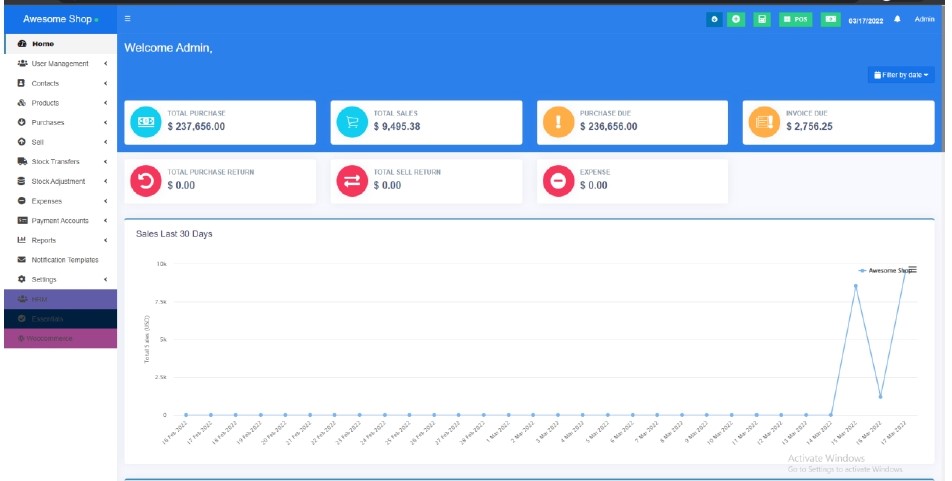Click the Woocommerce module in sidebar
Screen dimensions: 952x481
(x=58, y=338)
